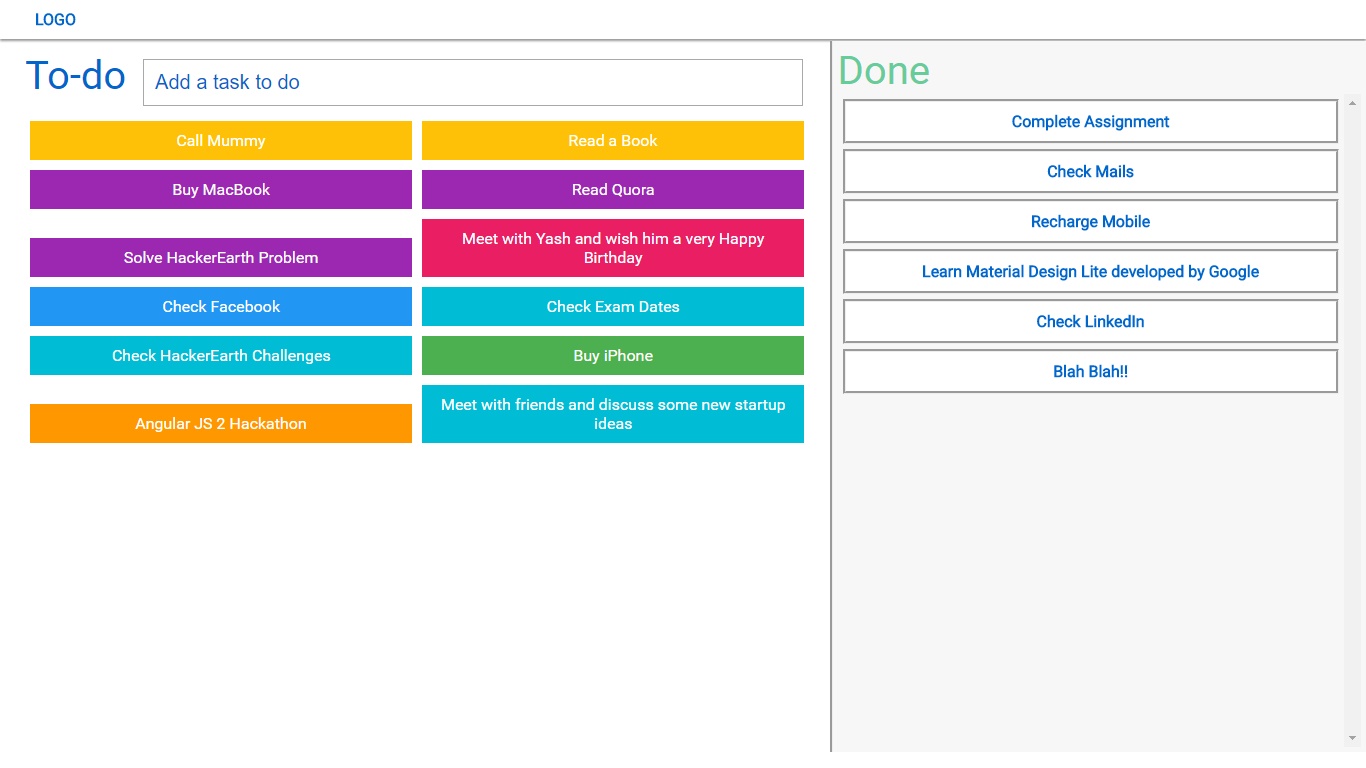Click the Yash Happy Birthday task
Image resolution: width=1366 pixels, height=768 pixels.
[613, 248]
